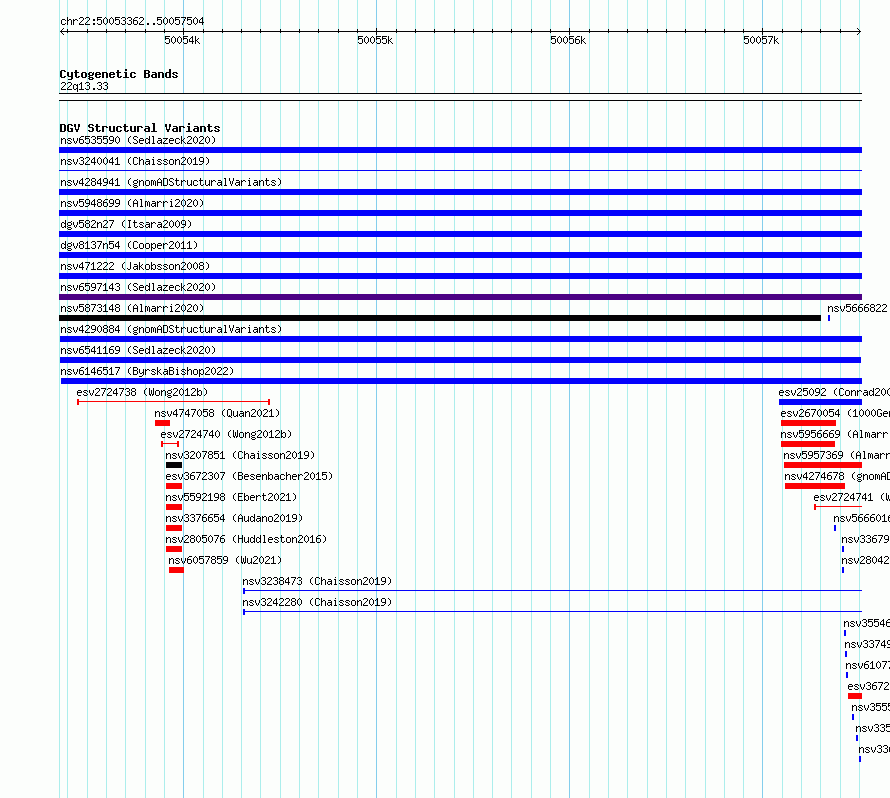Click the black block under nsv3207851

[174, 465]
